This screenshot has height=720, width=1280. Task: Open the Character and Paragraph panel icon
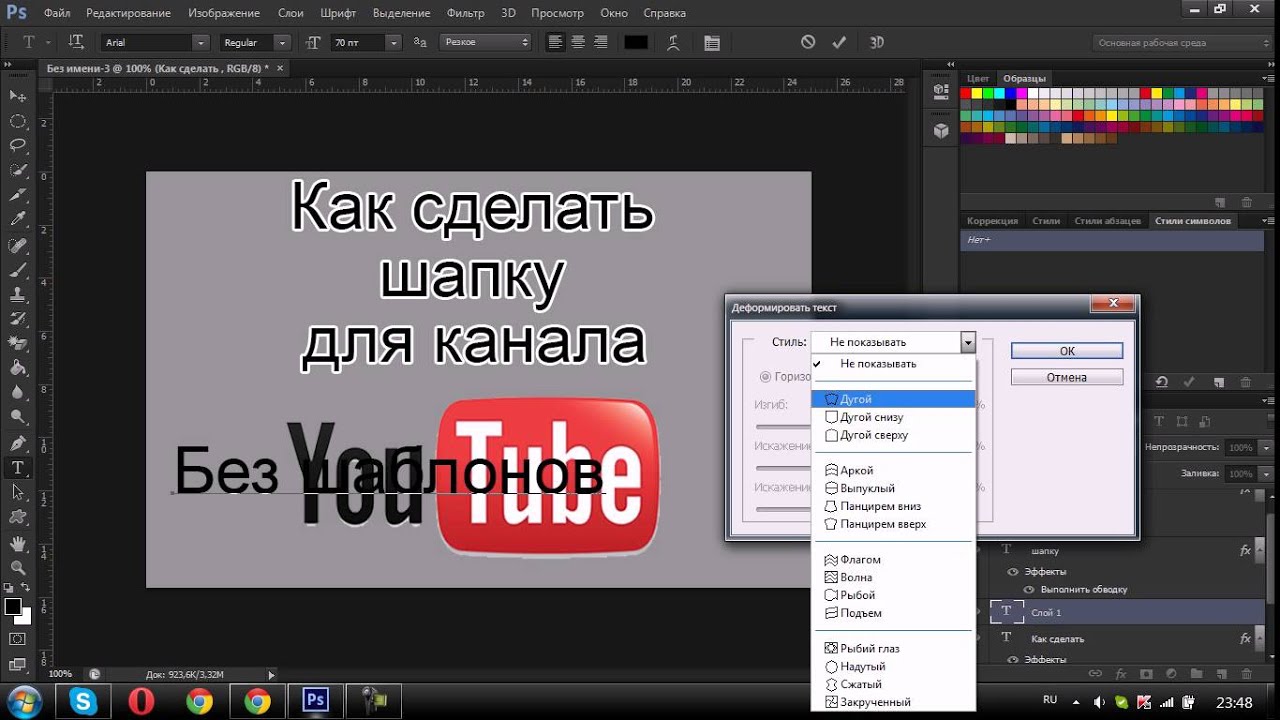[711, 43]
